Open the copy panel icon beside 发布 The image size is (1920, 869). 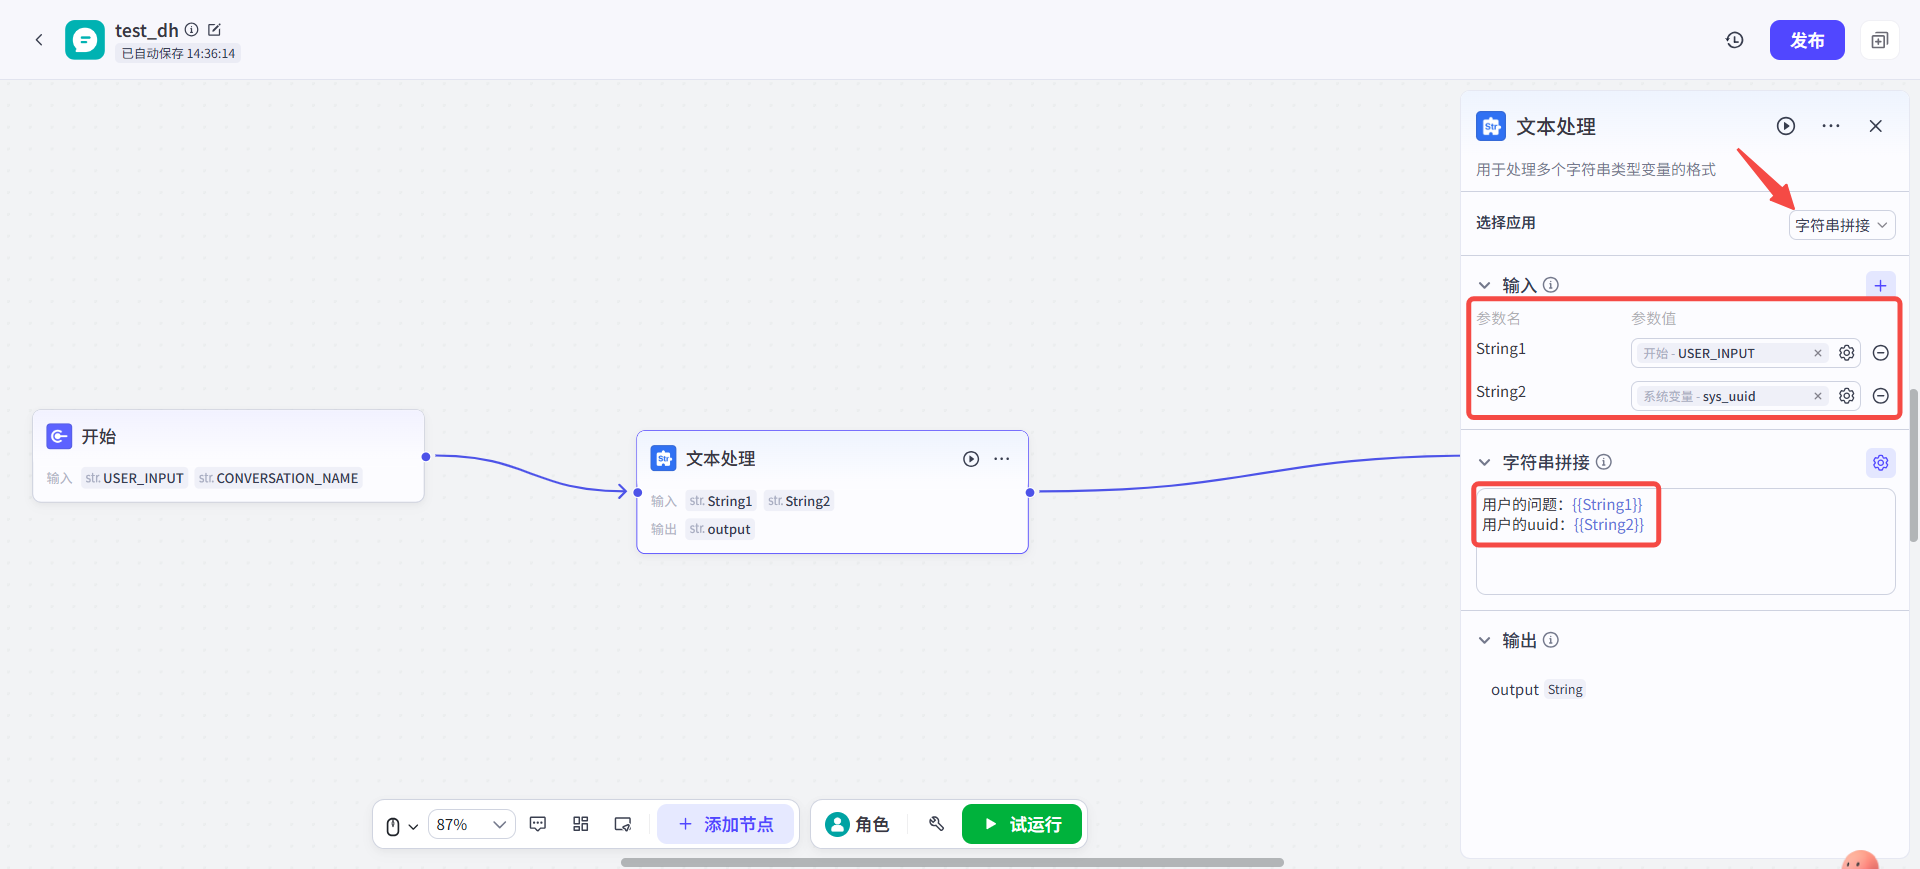[x=1880, y=40]
